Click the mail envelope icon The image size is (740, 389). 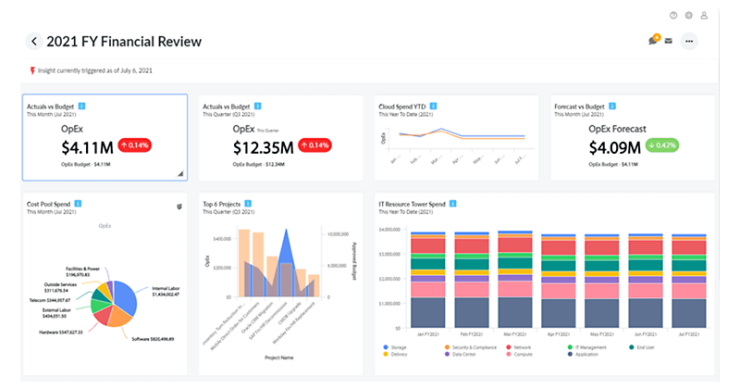[668, 41]
